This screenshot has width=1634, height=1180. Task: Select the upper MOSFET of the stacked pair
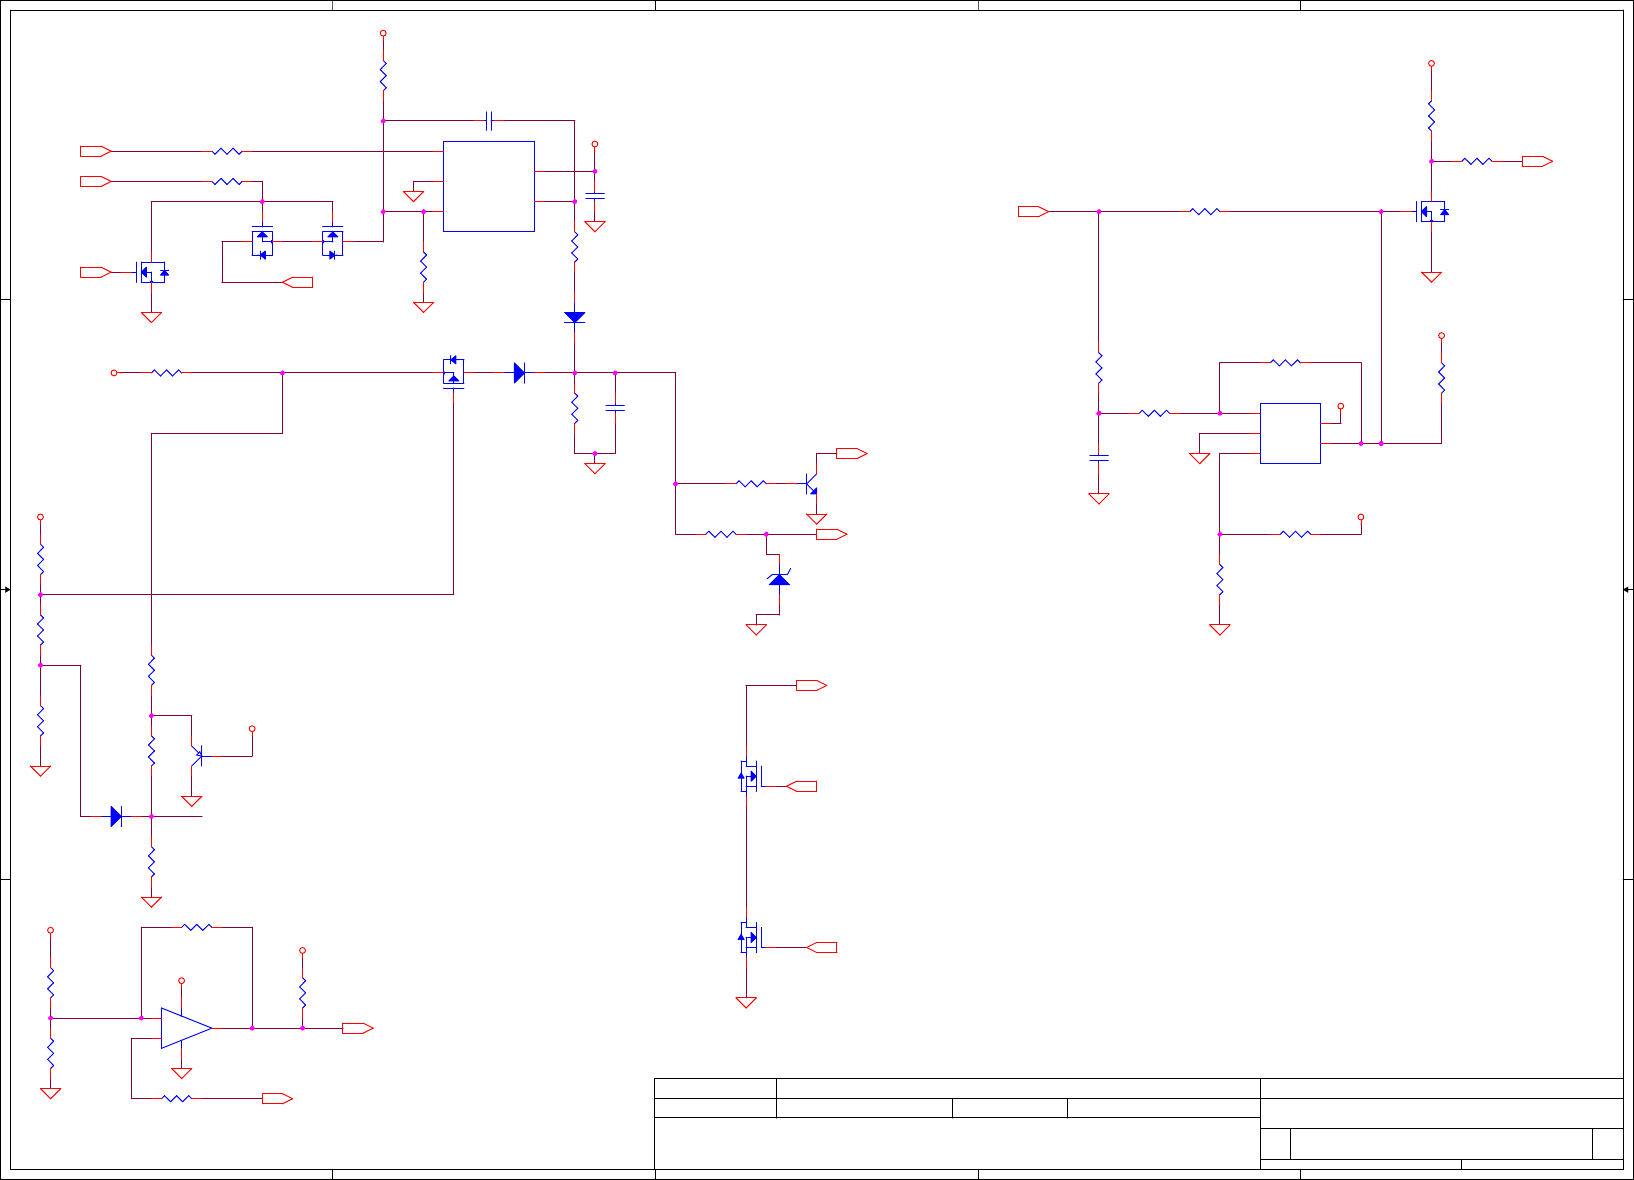point(749,775)
